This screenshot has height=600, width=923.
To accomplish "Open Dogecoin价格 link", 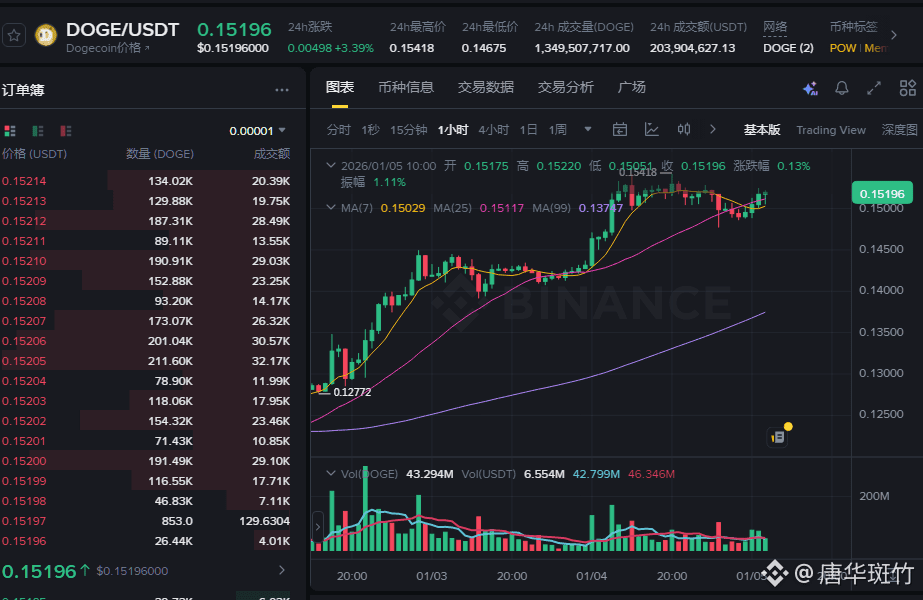I will tap(108, 48).
